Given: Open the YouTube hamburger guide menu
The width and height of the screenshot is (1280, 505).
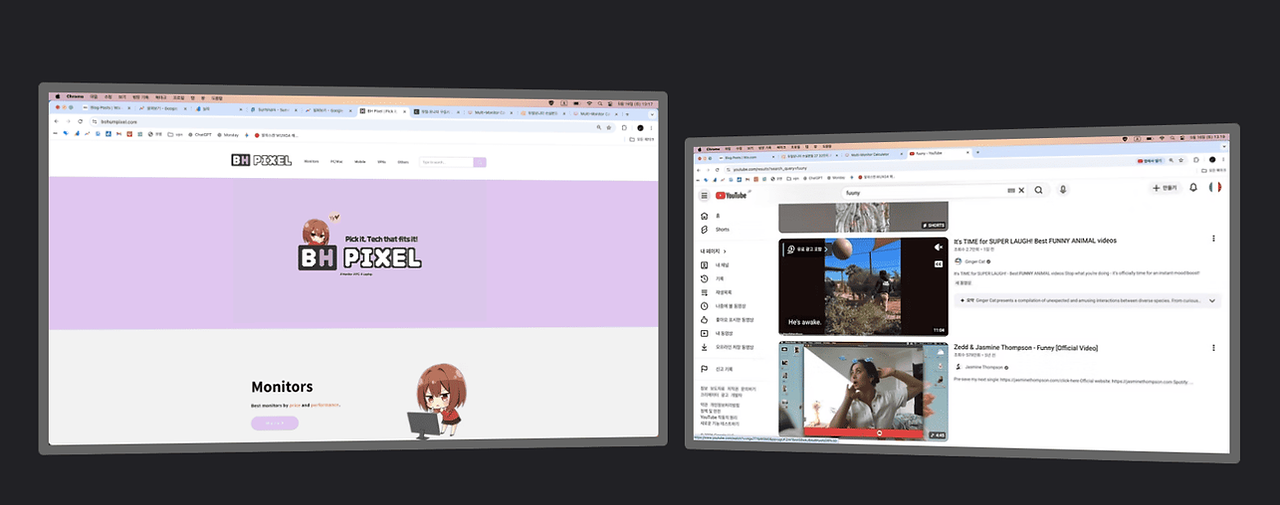Looking at the screenshot, I should pos(704,196).
